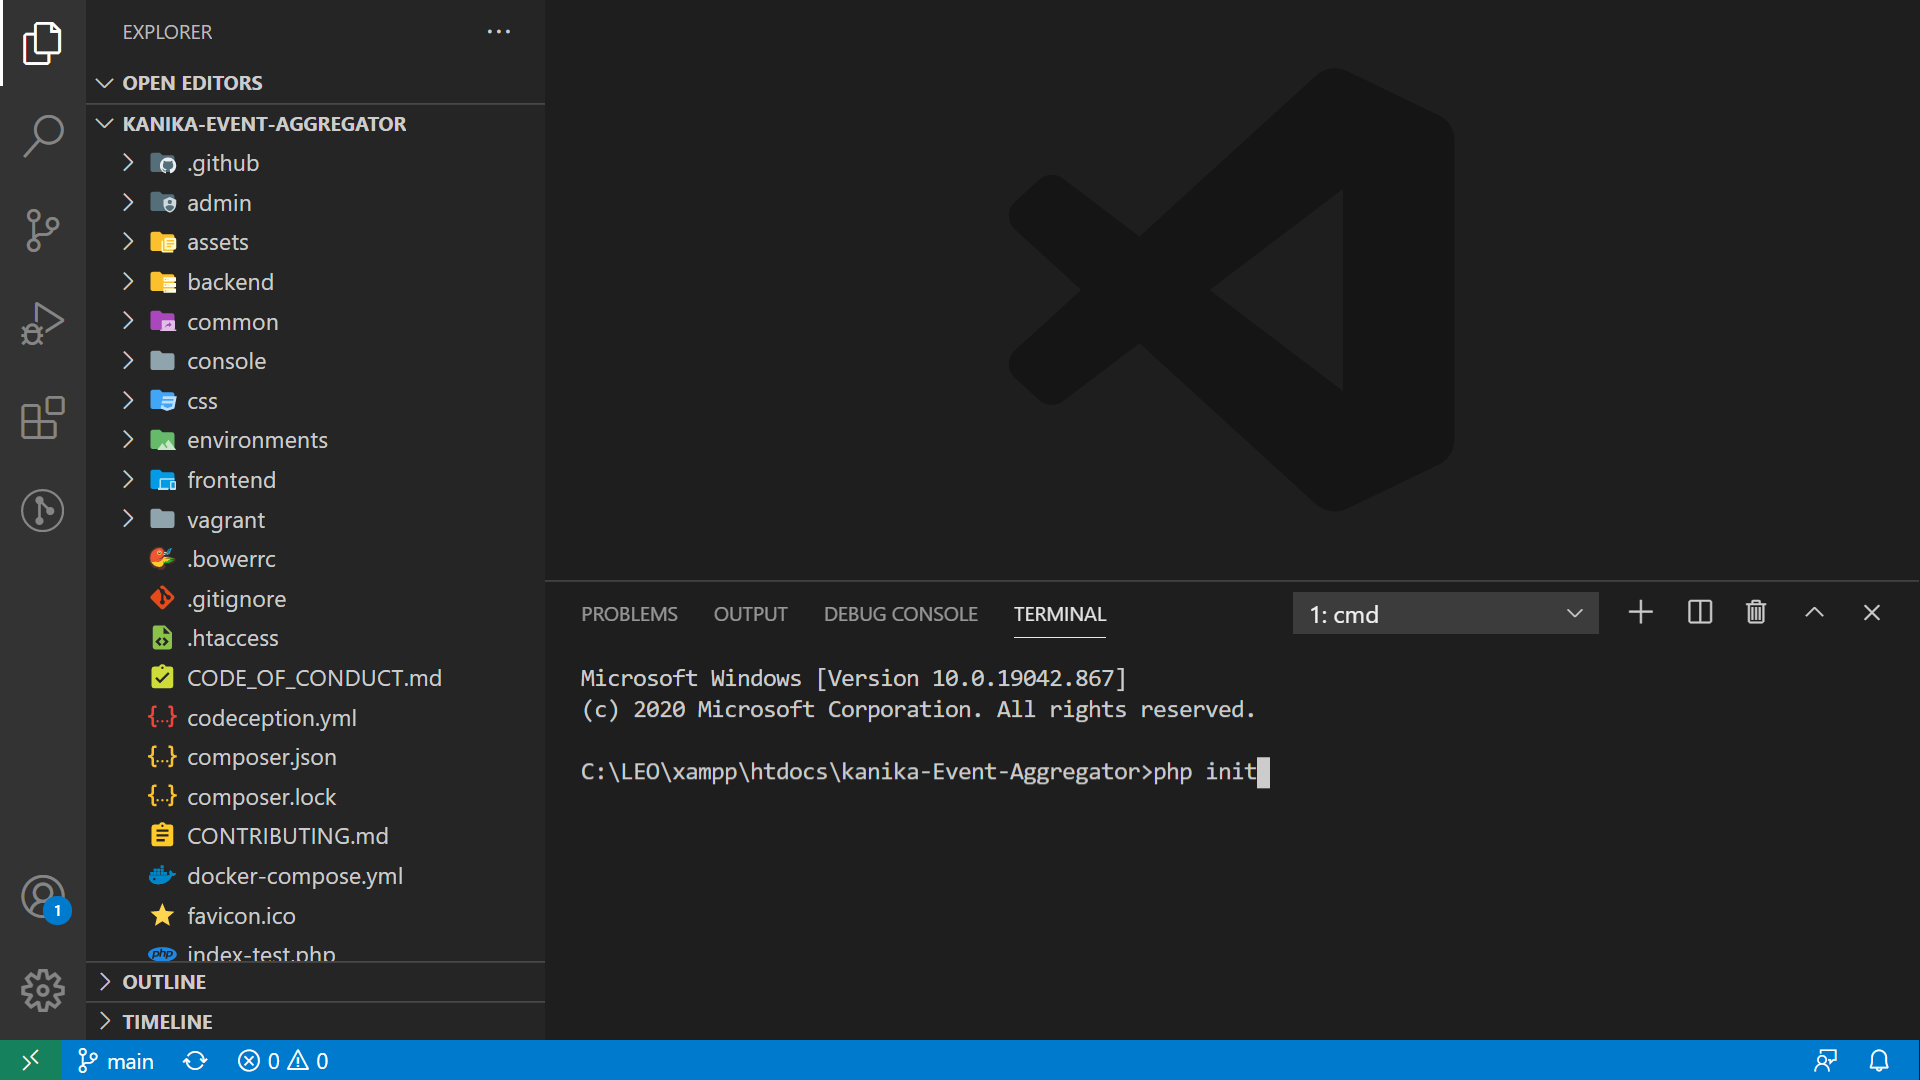
Task: Open Source Control view icon
Action: tap(42, 230)
